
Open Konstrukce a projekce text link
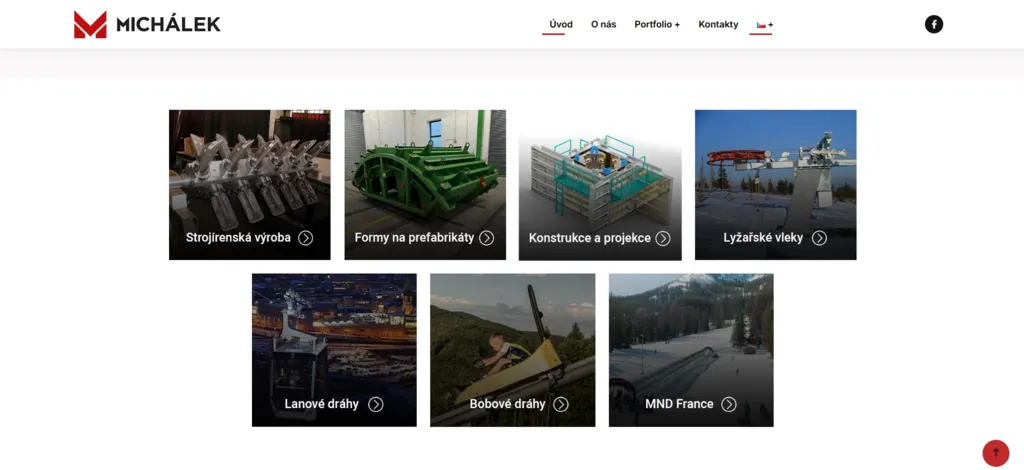(x=590, y=238)
